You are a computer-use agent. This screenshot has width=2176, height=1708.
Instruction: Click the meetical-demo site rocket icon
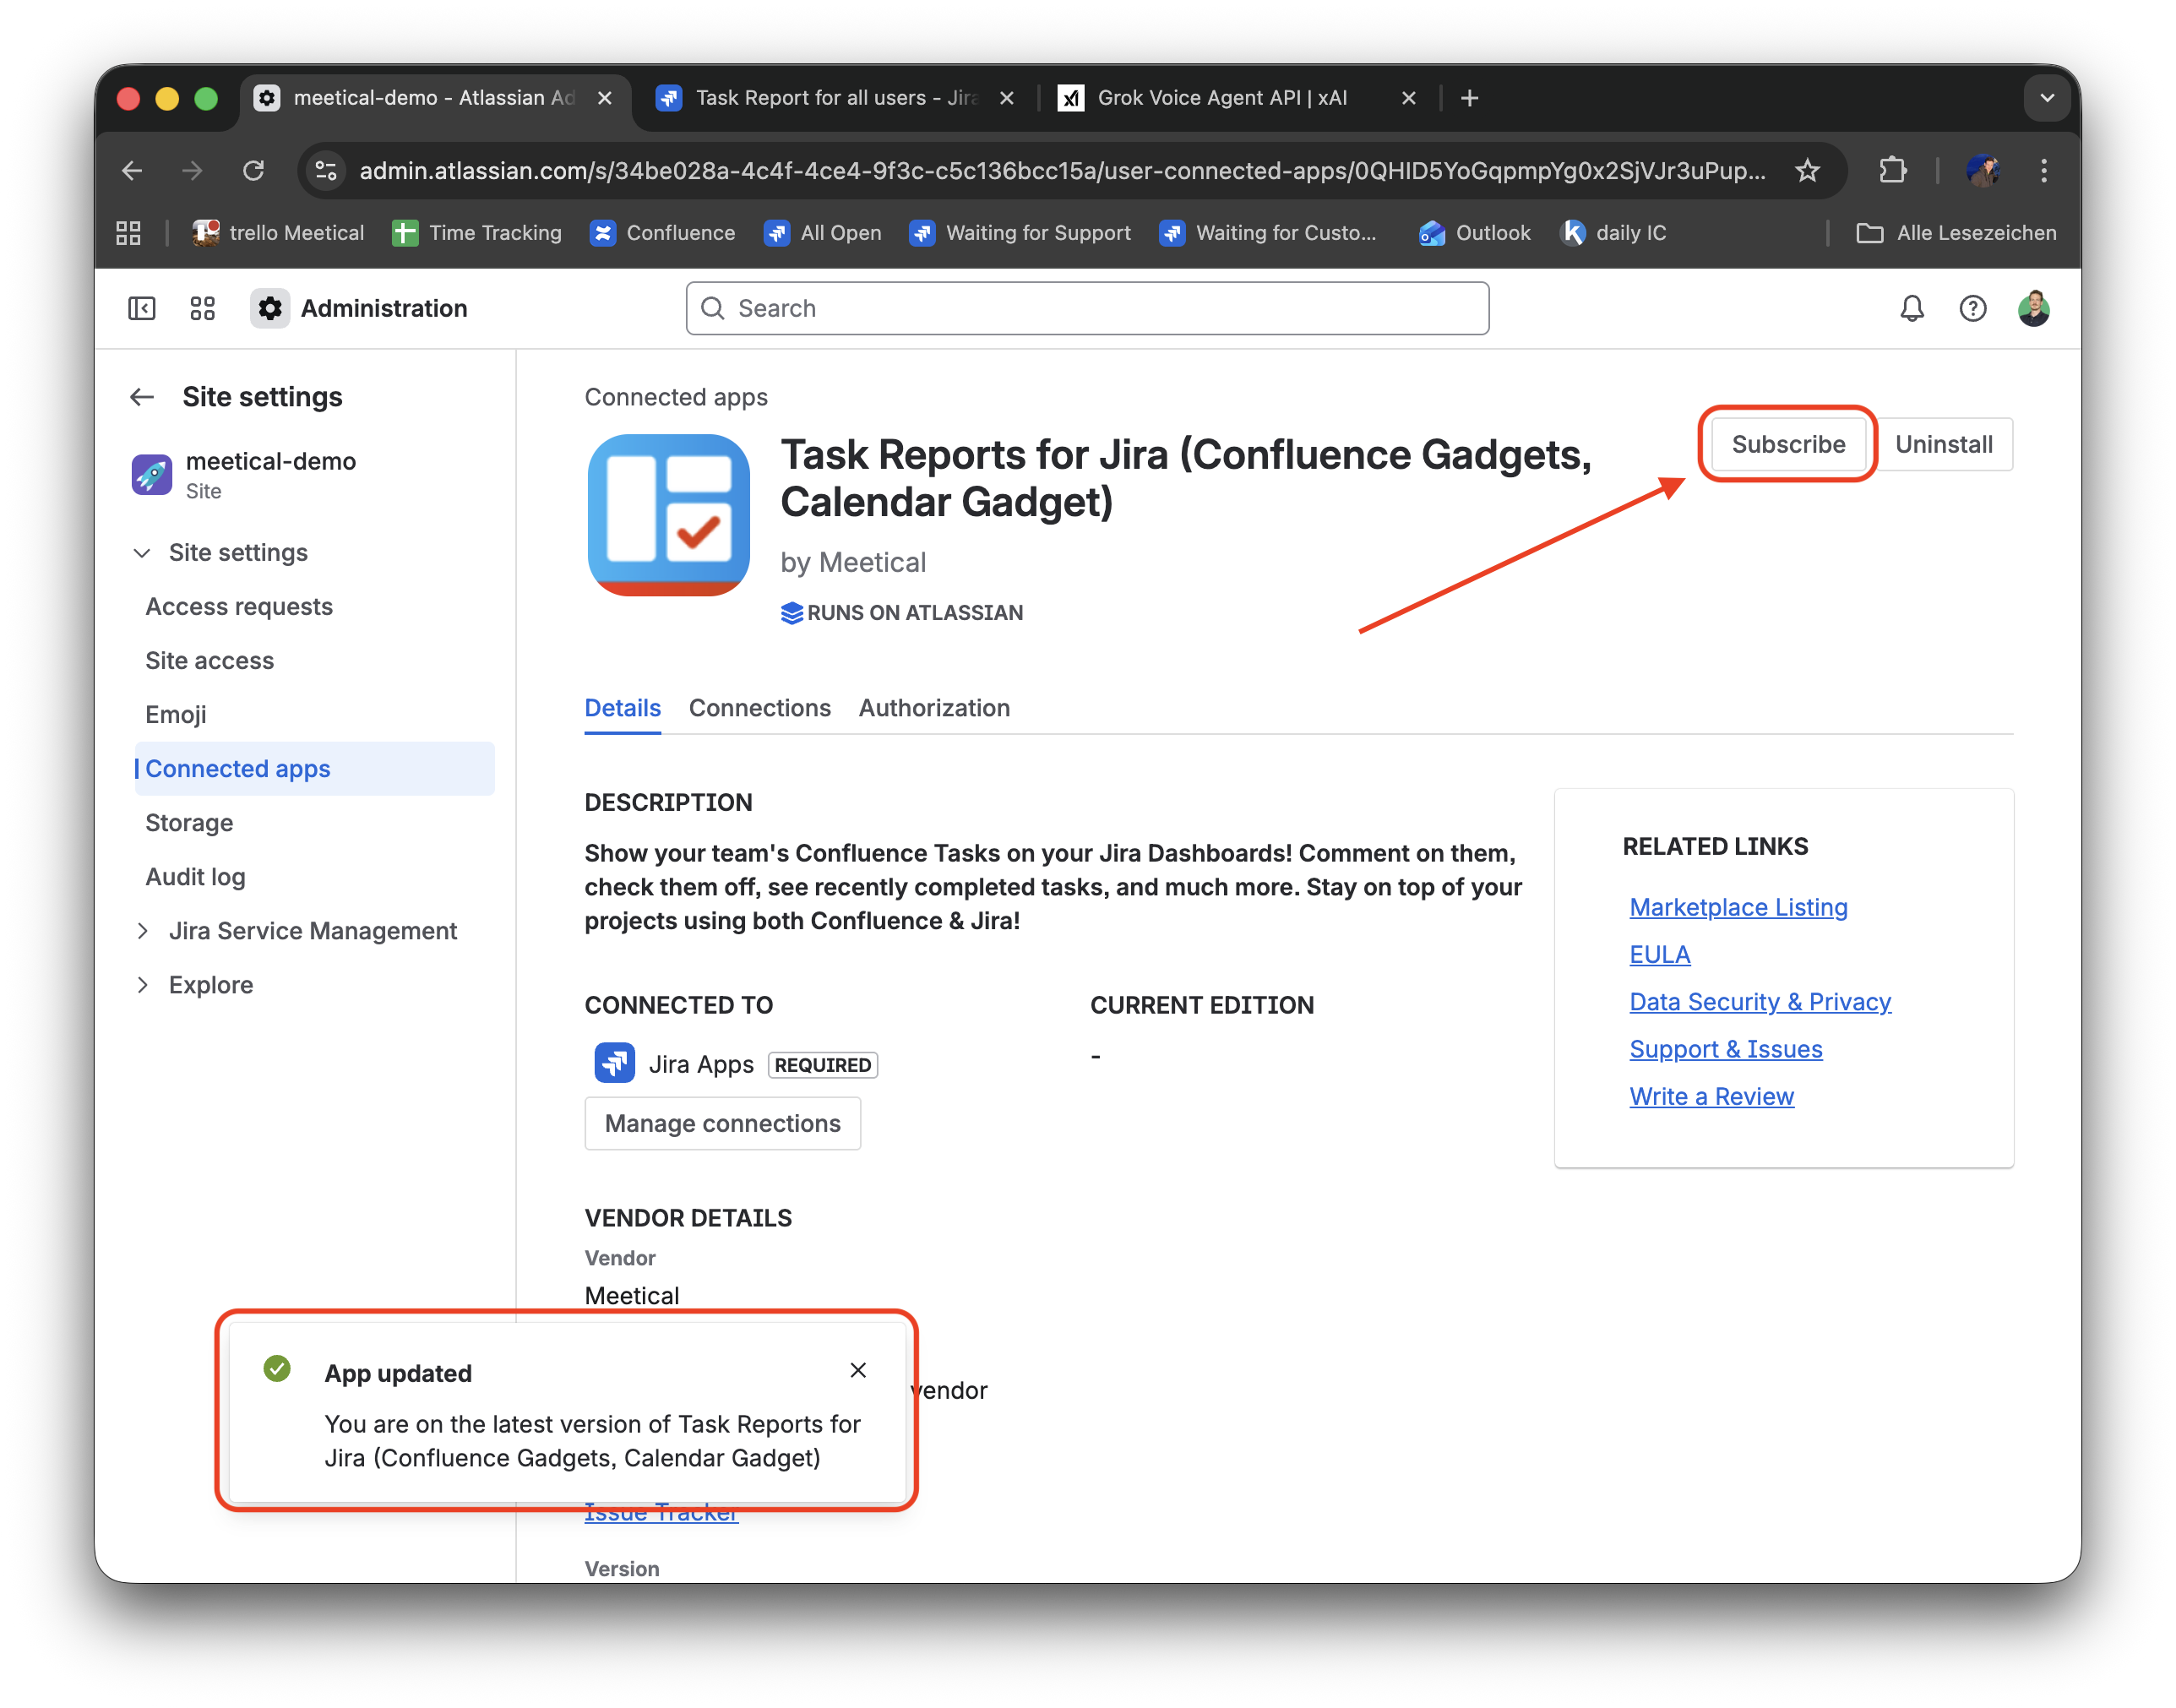tap(152, 474)
